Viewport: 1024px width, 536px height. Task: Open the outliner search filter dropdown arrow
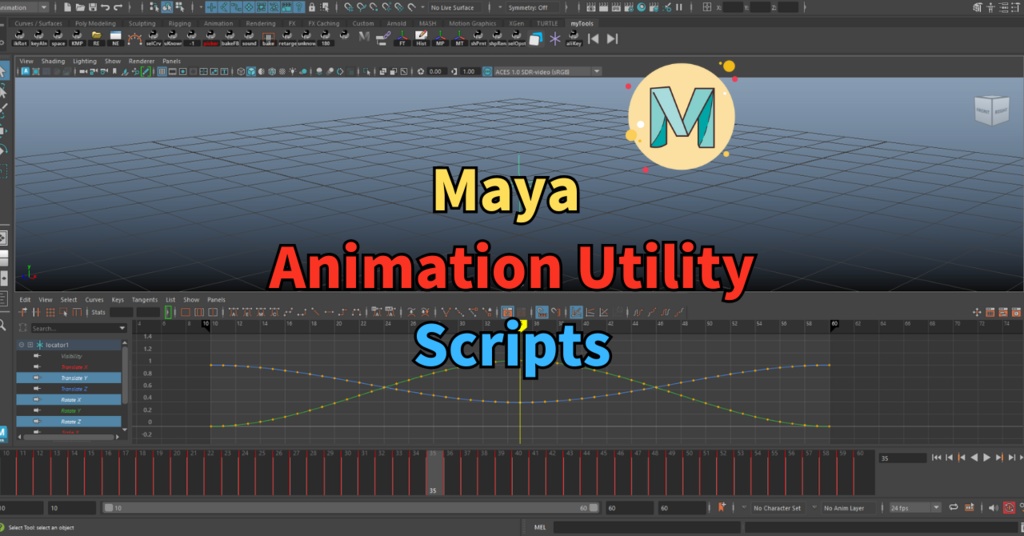click(121, 328)
